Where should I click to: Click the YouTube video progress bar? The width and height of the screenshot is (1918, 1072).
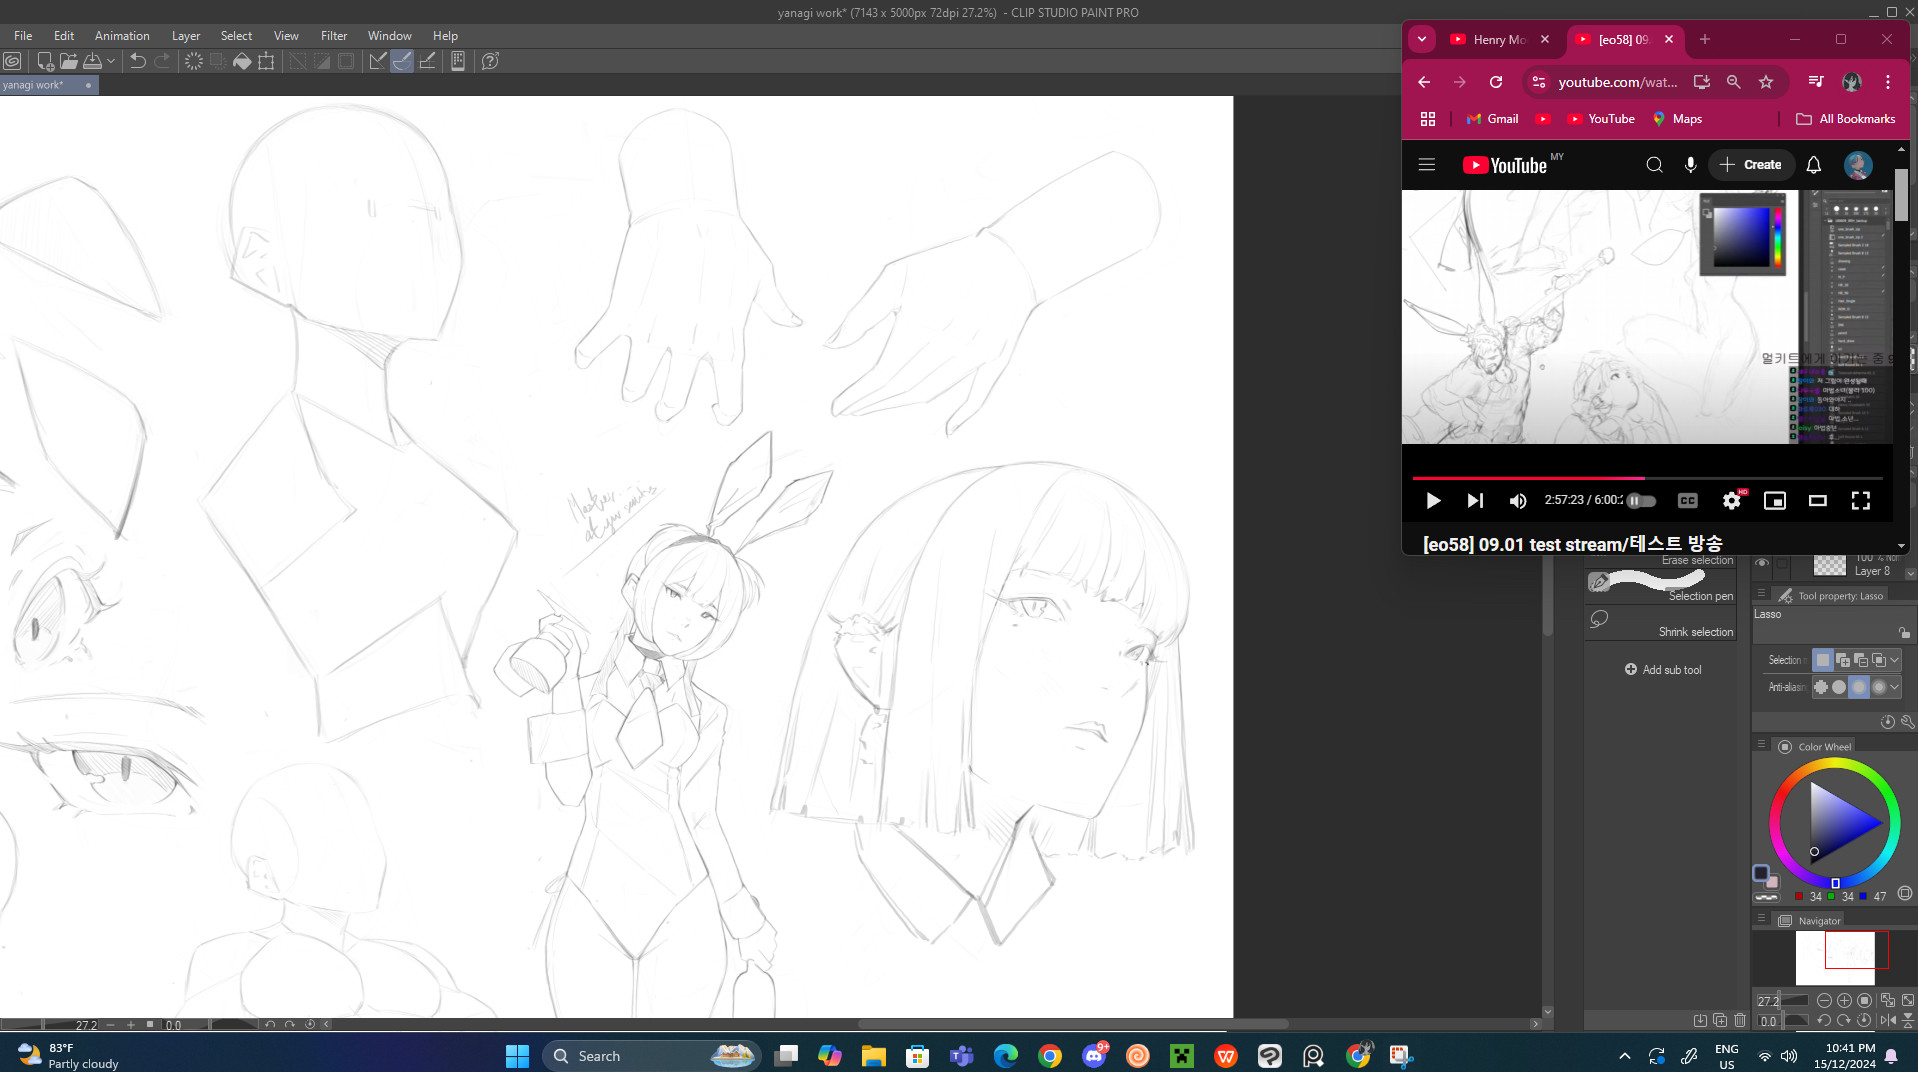1647,478
